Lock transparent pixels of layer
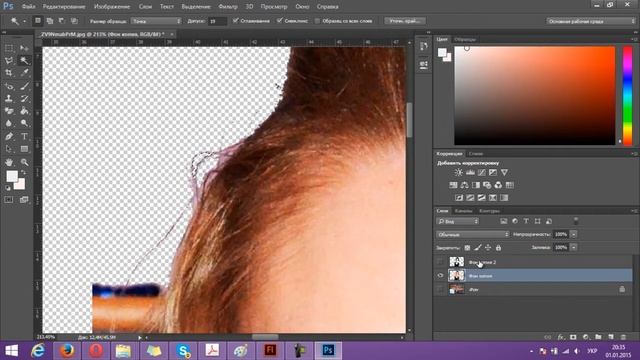Screen dimensions: 640x360 467,248
